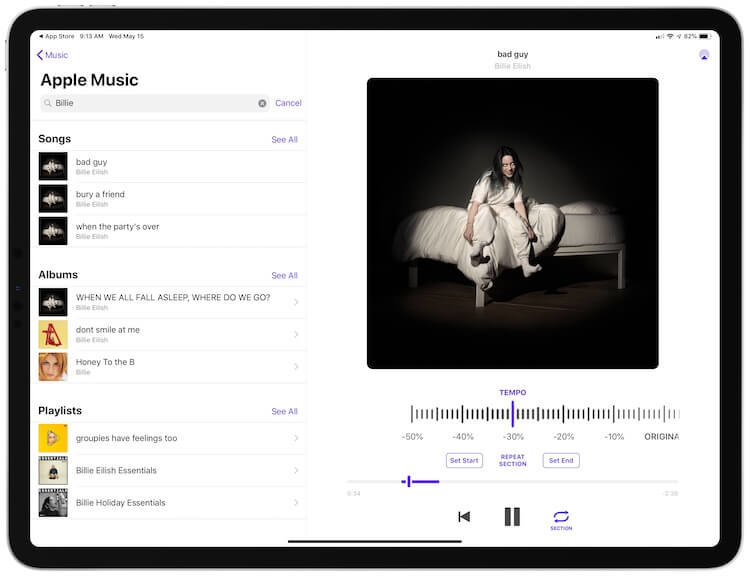The width and height of the screenshot is (750, 577).
Task: Expand WHEN WE ALL FALL ASLEEP chevron
Action: [x=296, y=302]
